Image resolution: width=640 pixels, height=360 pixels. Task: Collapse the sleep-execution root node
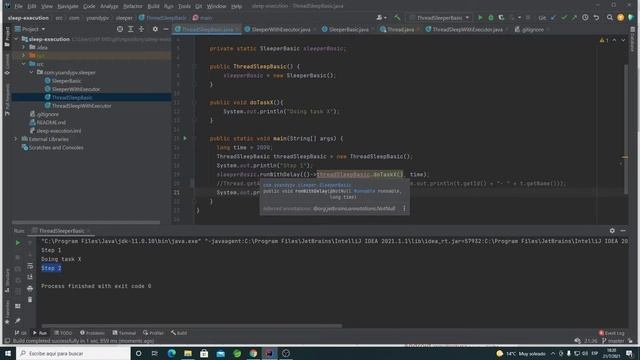tap(16, 39)
